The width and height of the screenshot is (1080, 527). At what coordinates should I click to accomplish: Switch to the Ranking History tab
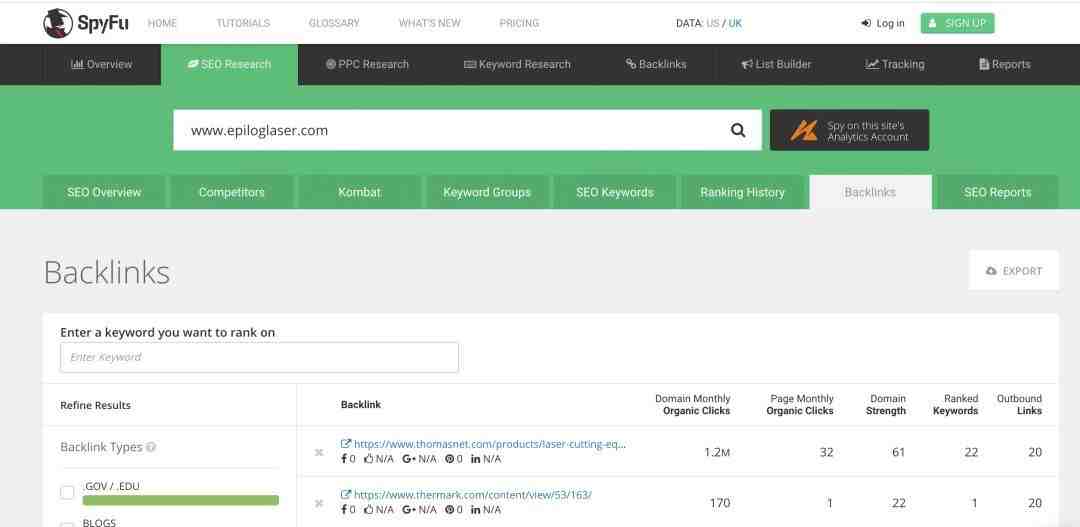point(742,192)
